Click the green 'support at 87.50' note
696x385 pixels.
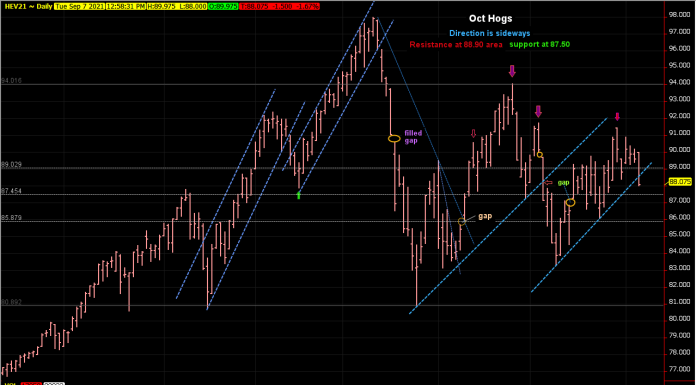tap(539, 44)
